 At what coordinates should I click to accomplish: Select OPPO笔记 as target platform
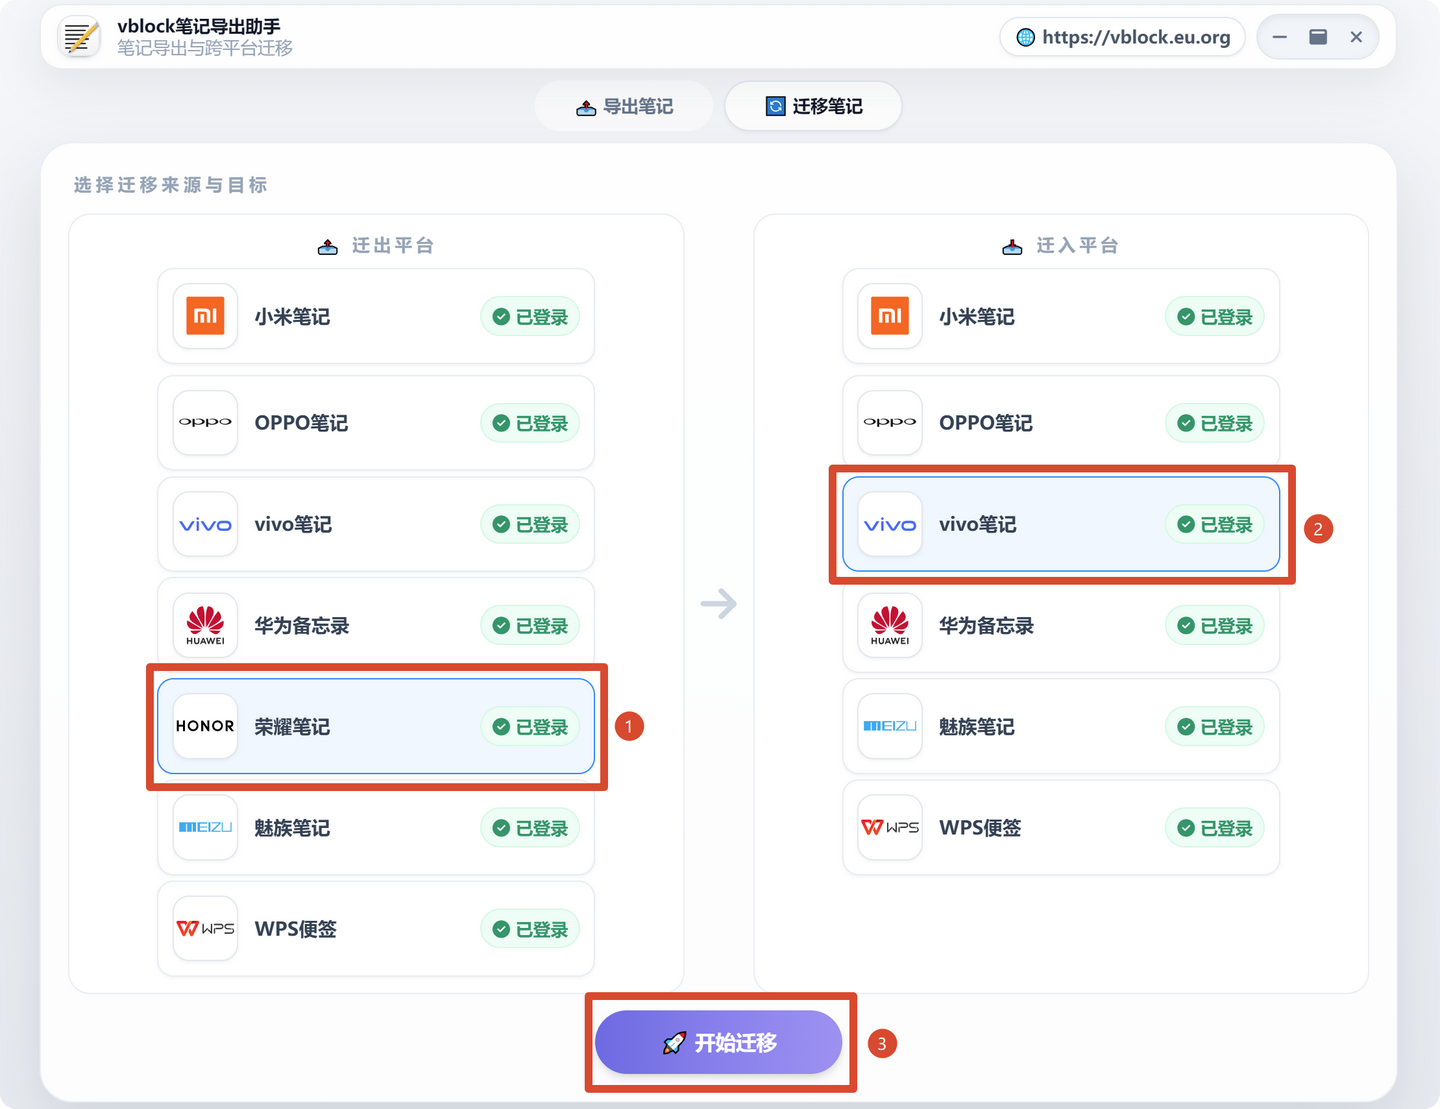point(1061,423)
